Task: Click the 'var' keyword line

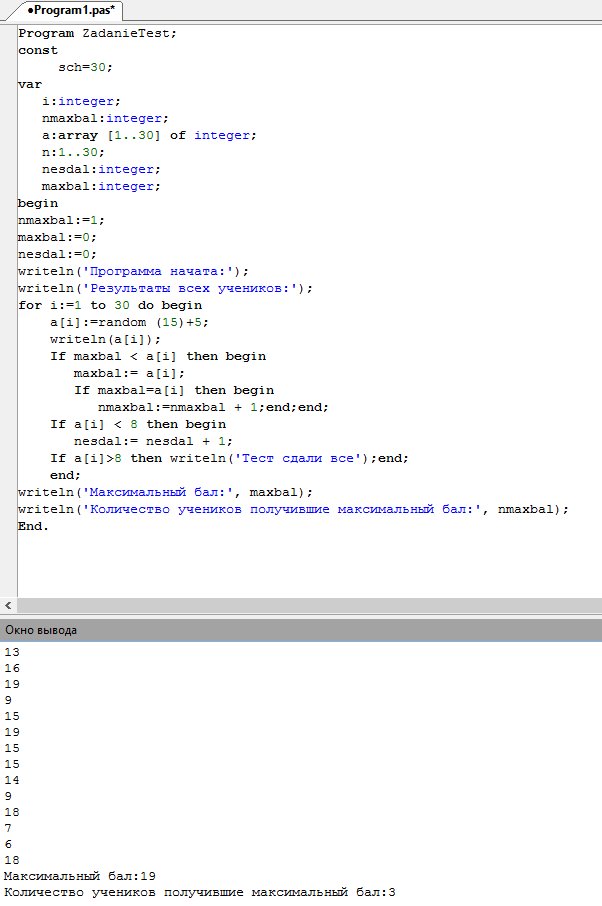Action: click(29, 84)
